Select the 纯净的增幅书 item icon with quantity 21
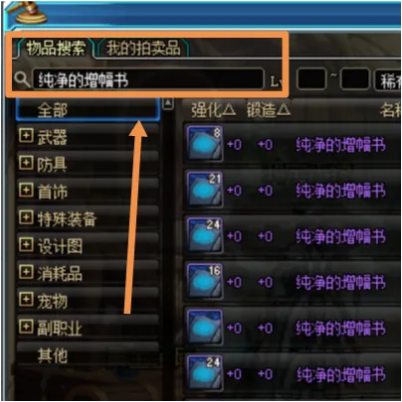402x402 pixels. (x=205, y=189)
